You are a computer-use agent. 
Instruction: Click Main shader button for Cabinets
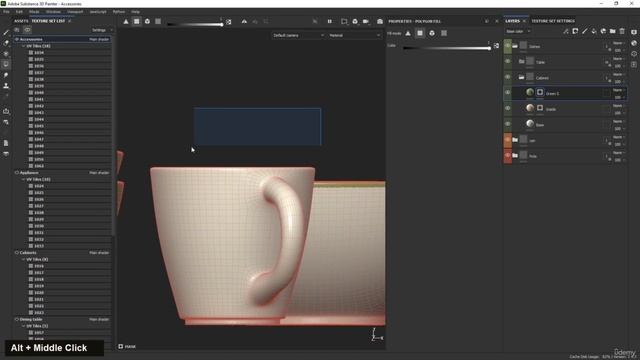point(99,253)
